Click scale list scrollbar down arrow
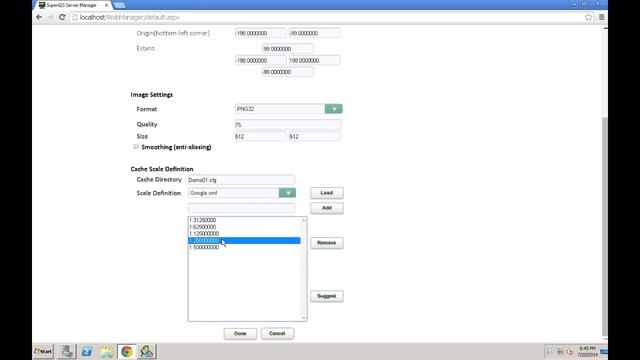Image resolution: width=640 pixels, height=360 pixels. point(303,318)
